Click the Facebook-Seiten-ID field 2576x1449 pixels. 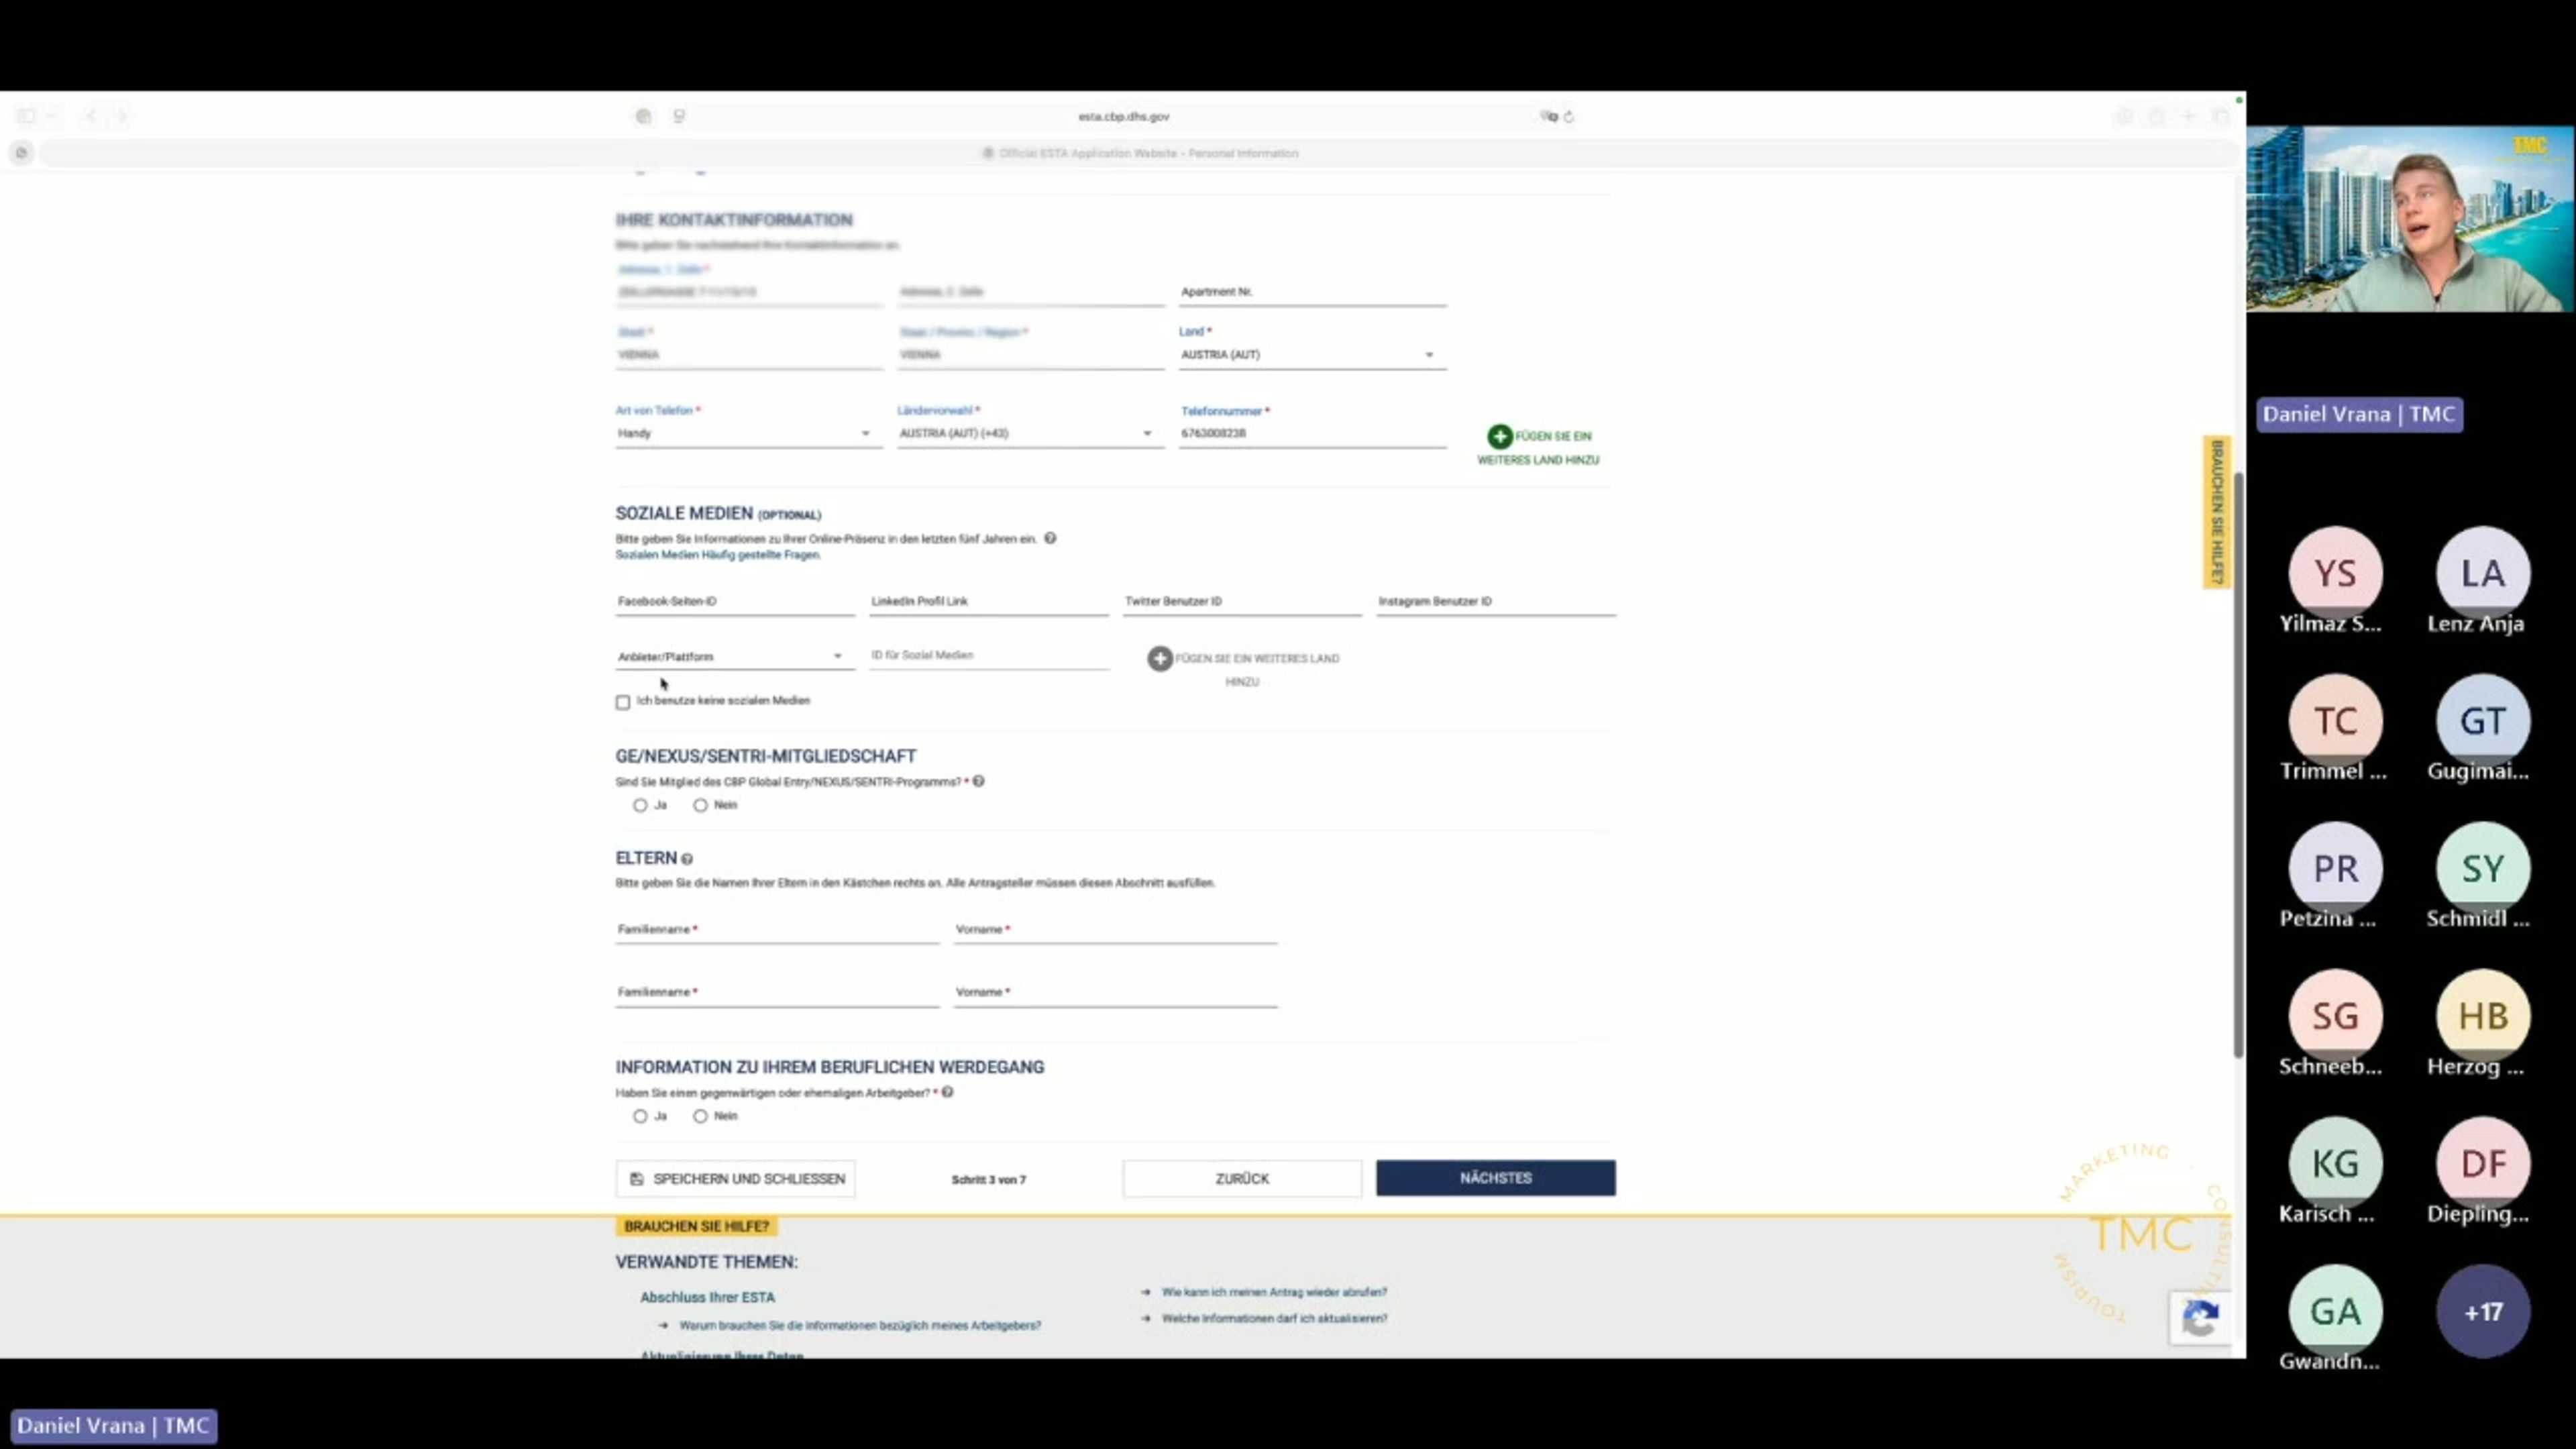pos(735,601)
